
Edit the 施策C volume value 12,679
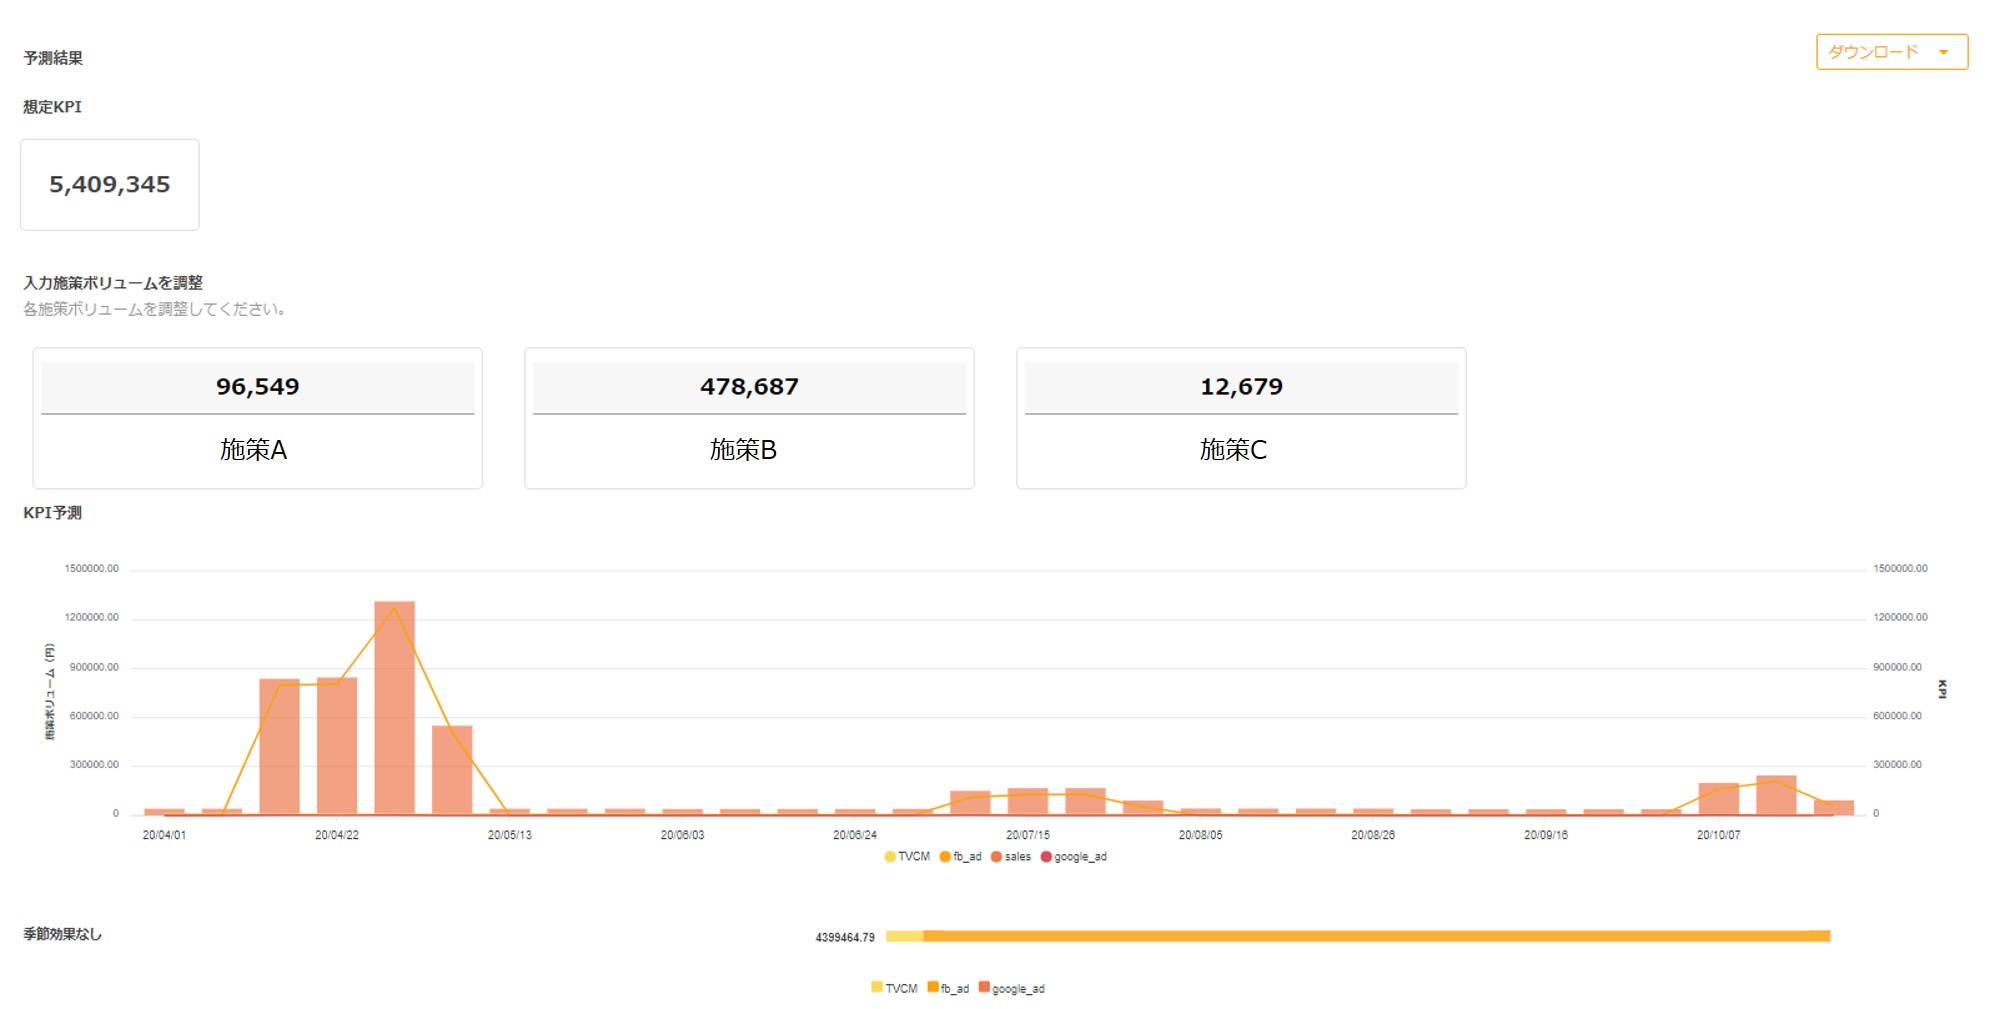(1241, 387)
